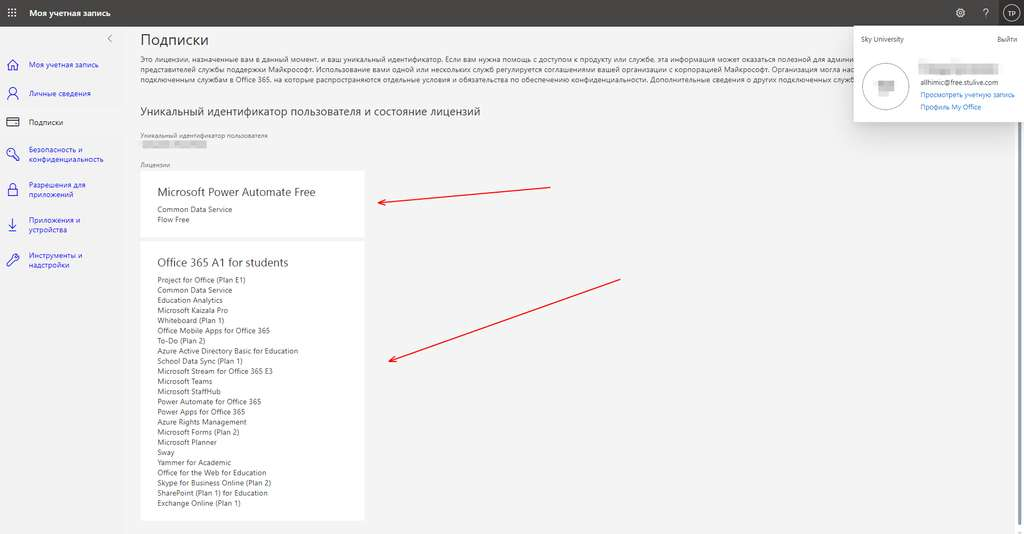
Task: Click School Data Sync (Plan 1) entry
Action: (200, 361)
